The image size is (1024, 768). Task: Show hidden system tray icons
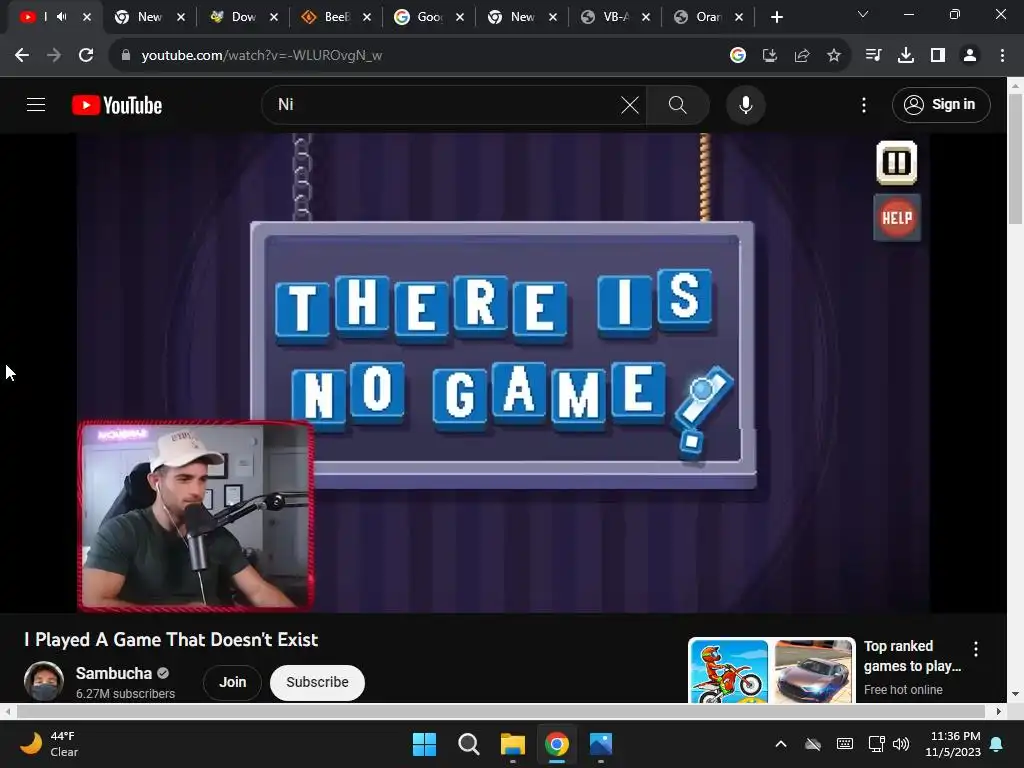780,744
